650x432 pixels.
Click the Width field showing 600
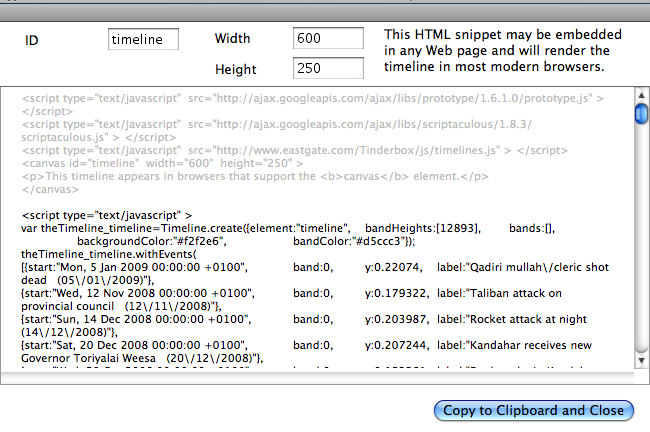328,38
